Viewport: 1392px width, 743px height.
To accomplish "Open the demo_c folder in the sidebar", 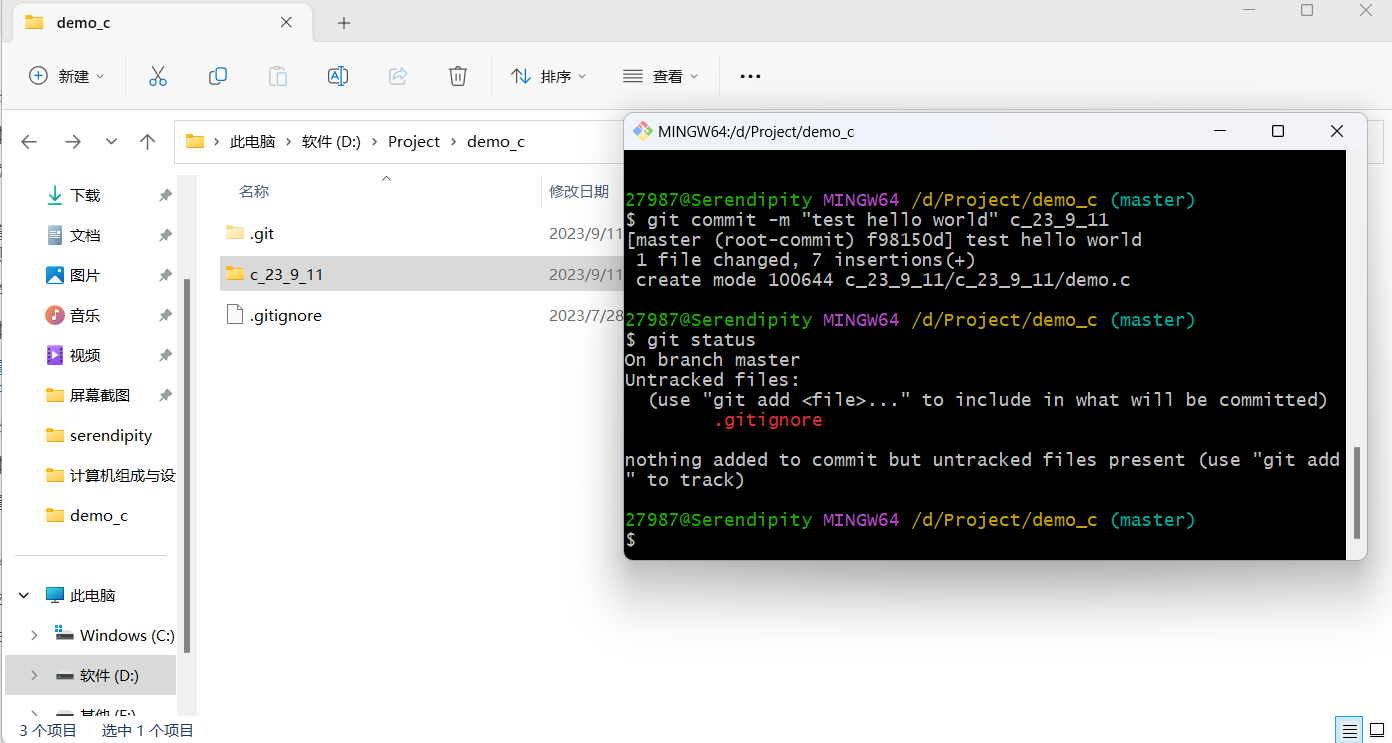I will [99, 516].
